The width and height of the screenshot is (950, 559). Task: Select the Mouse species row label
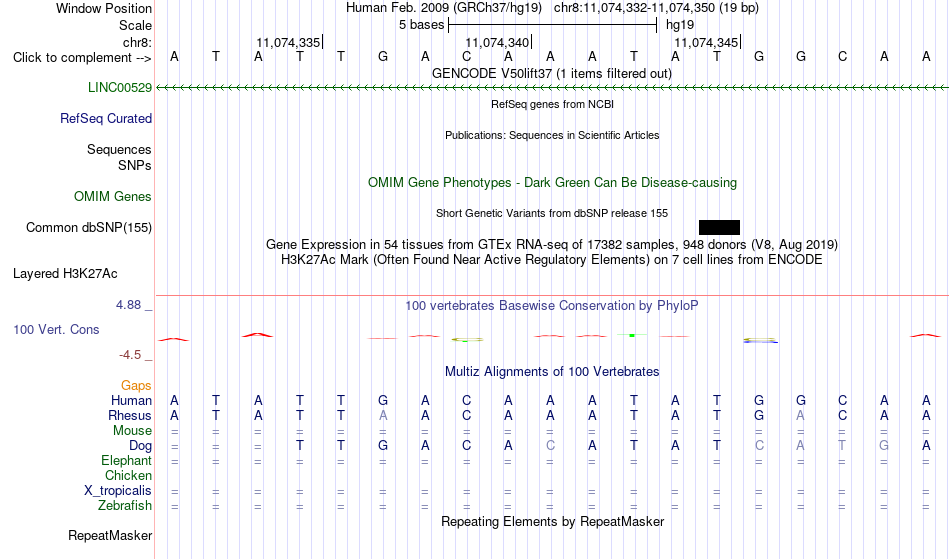(x=133, y=431)
